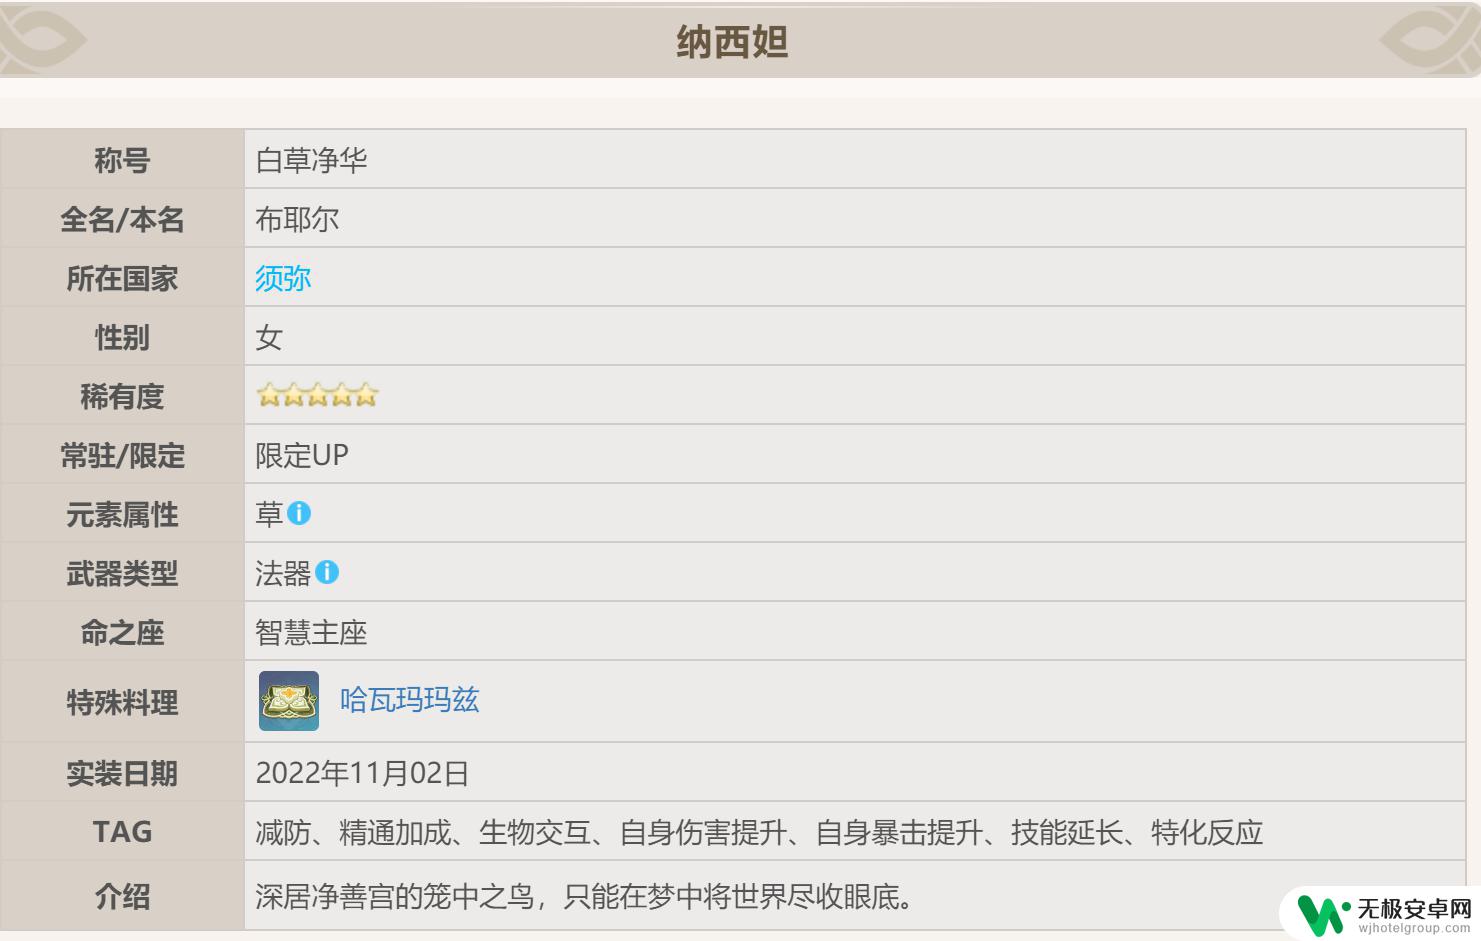This screenshot has height=941, width=1481.
Task: Select the title value 白草净华
Action: coord(312,160)
